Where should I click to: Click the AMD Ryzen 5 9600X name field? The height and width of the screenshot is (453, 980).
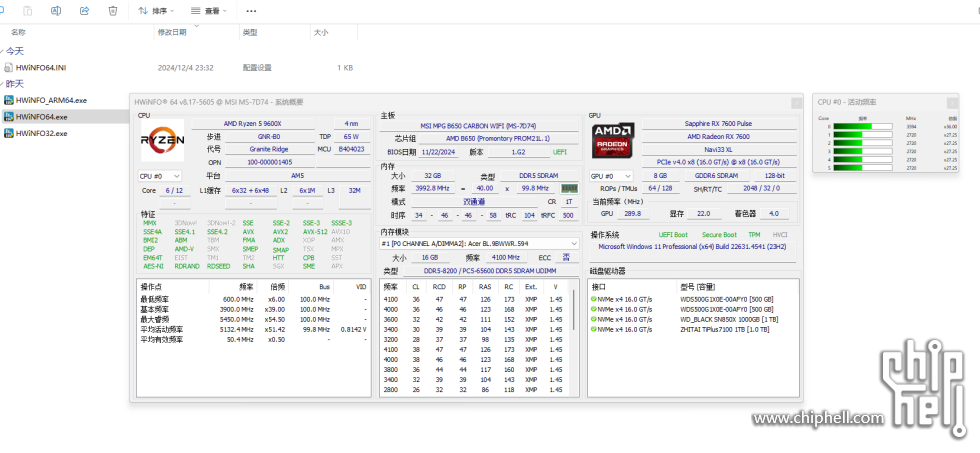tap(252, 124)
